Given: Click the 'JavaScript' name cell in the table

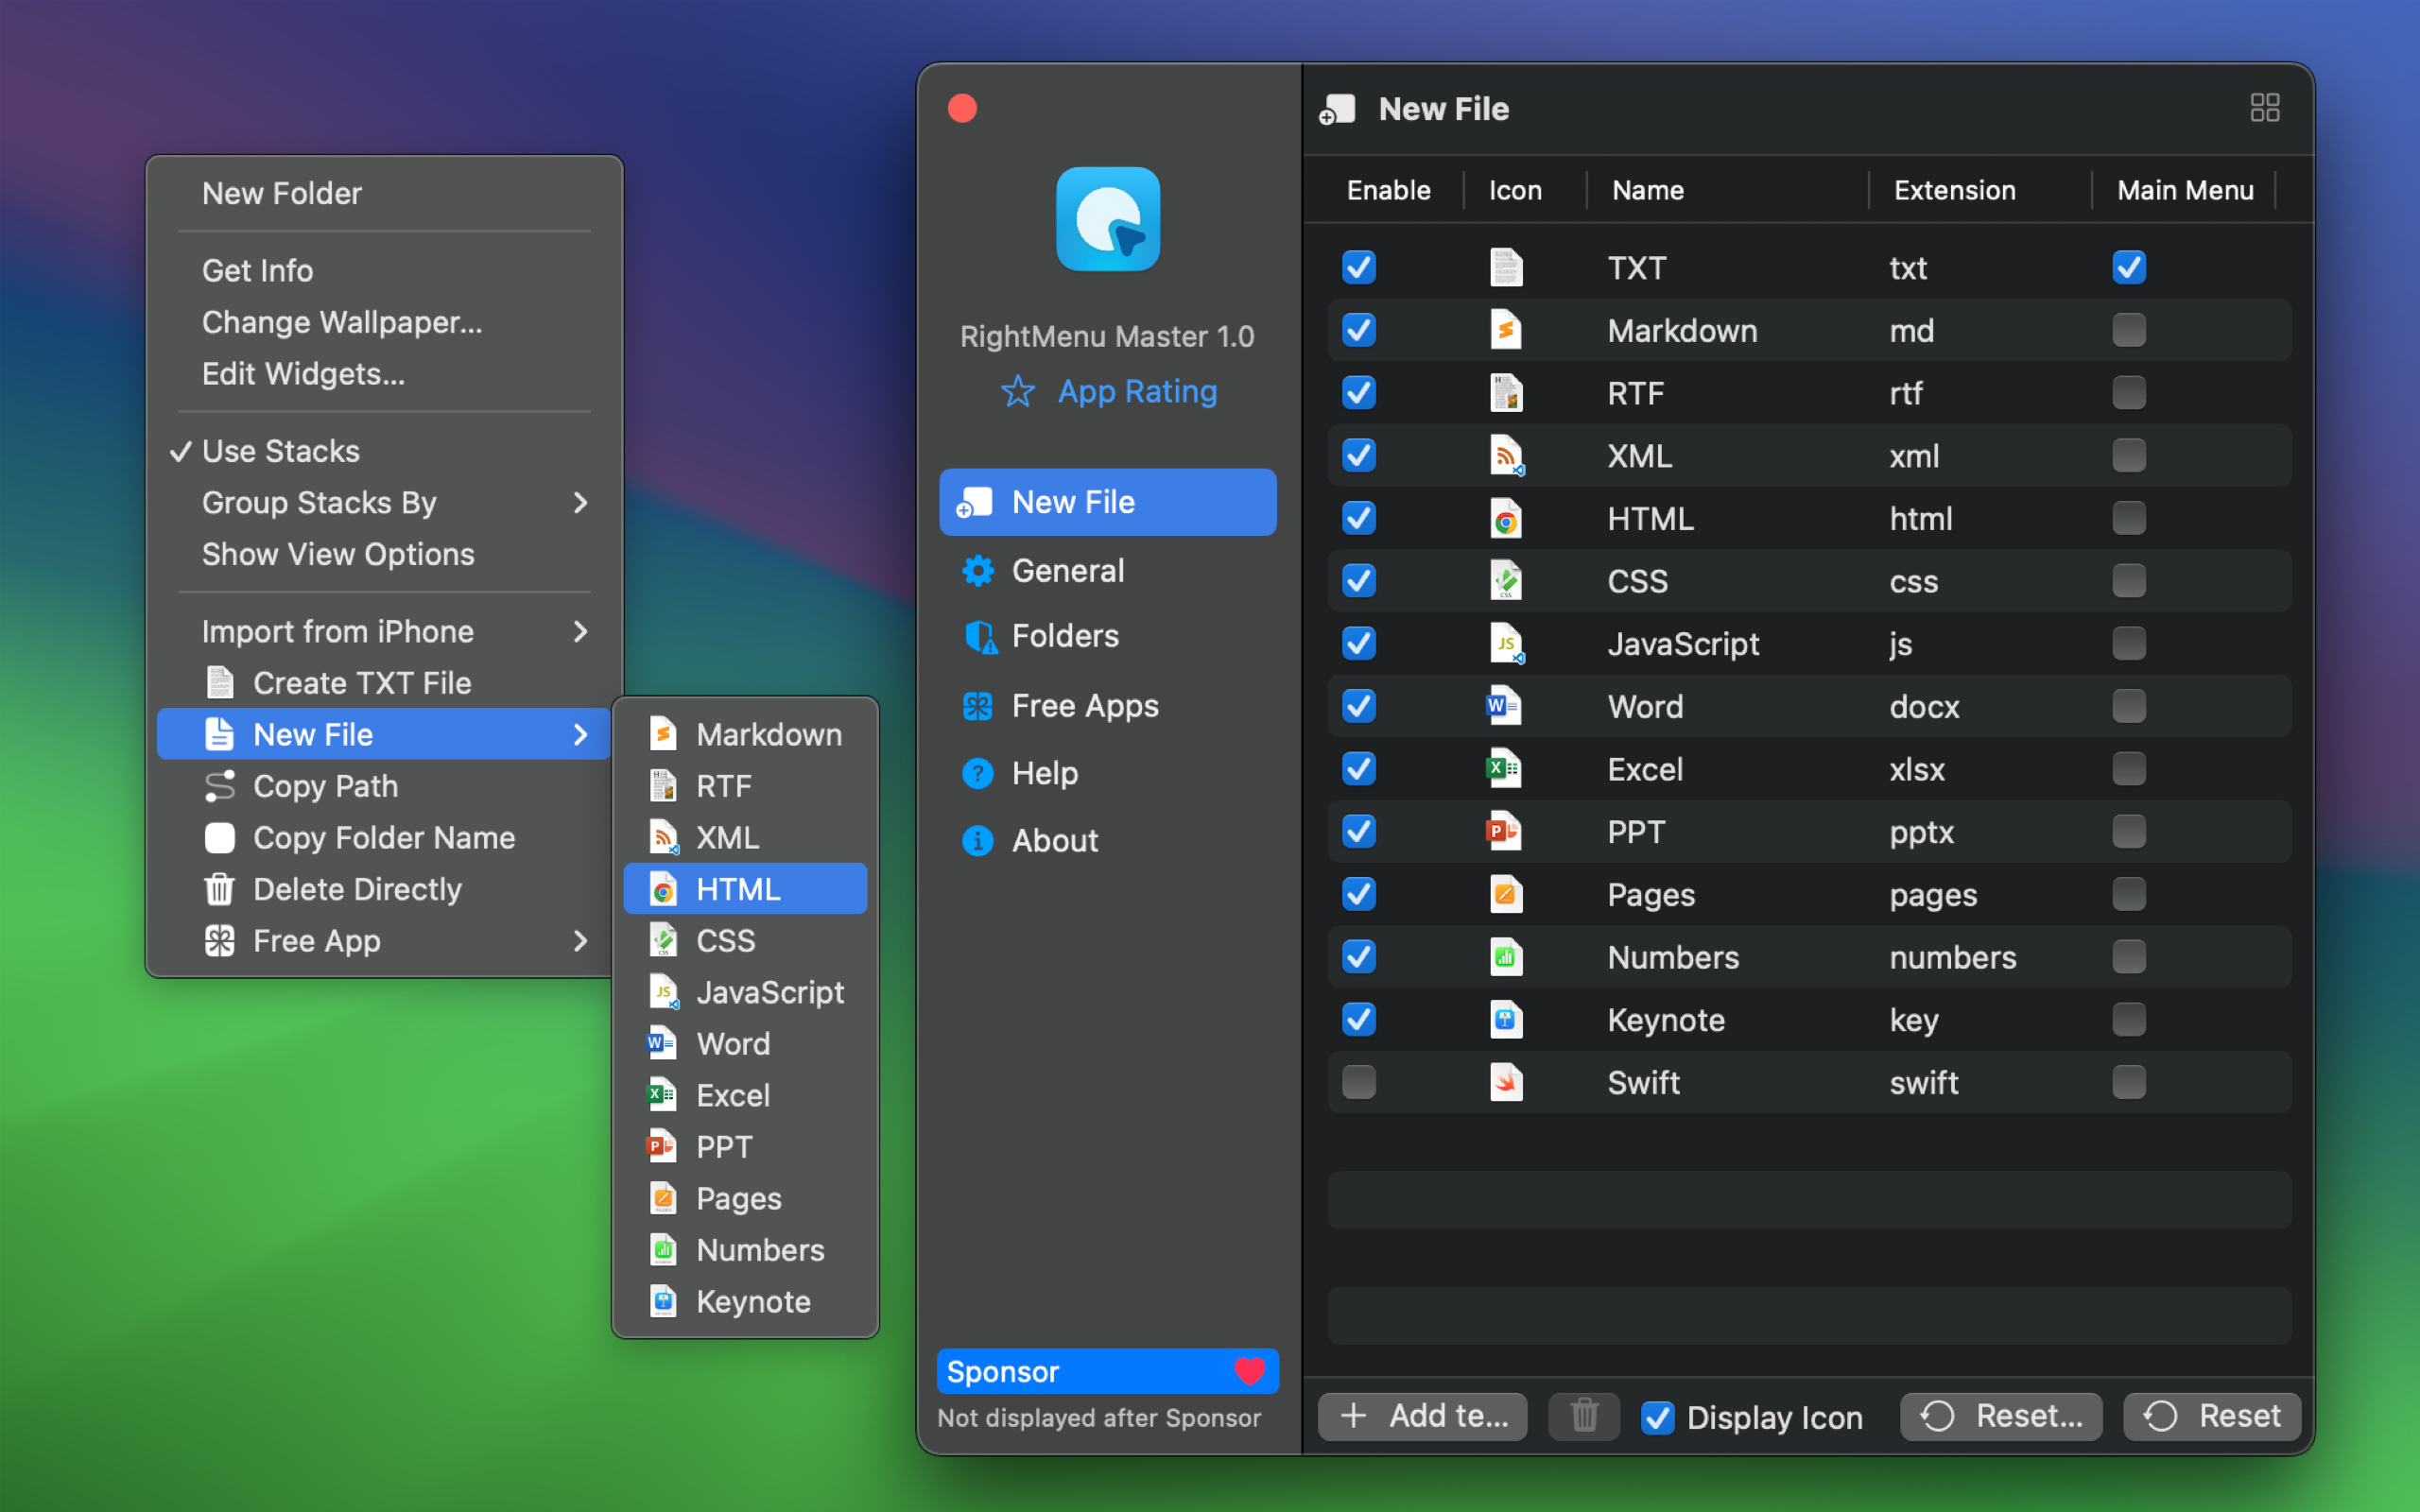Looking at the screenshot, I should (1683, 644).
